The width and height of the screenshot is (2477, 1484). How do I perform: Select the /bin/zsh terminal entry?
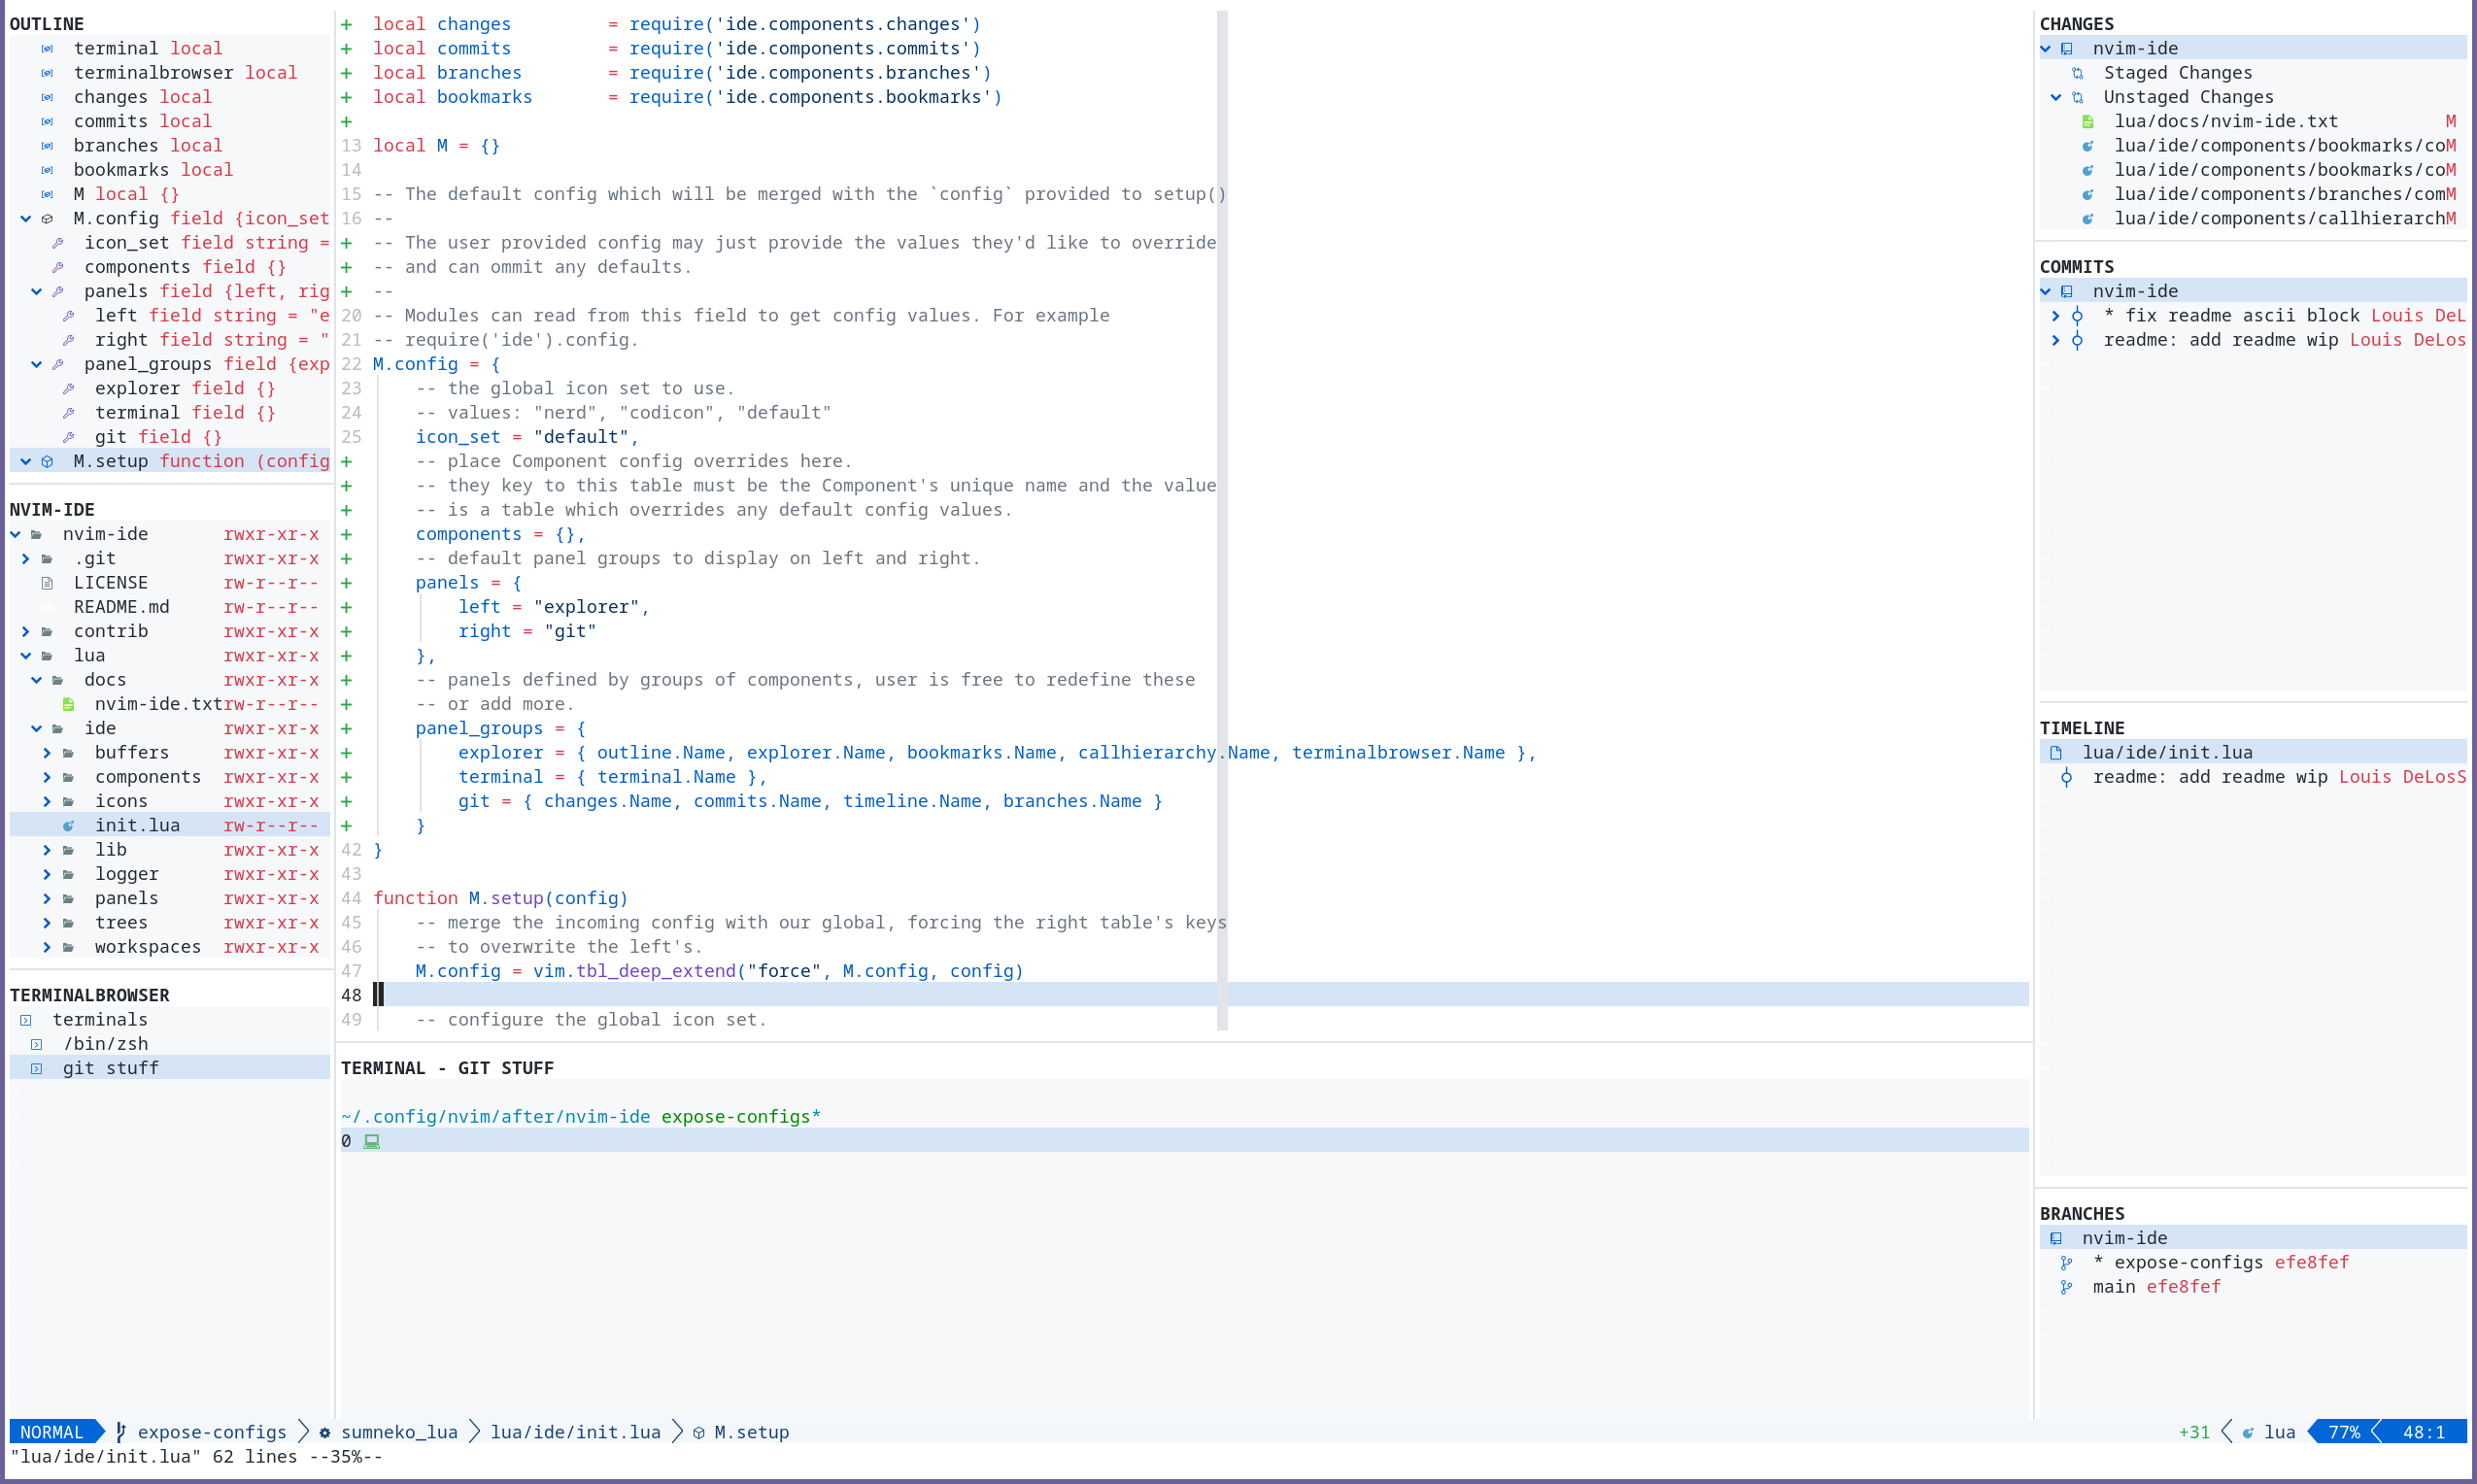(105, 1044)
